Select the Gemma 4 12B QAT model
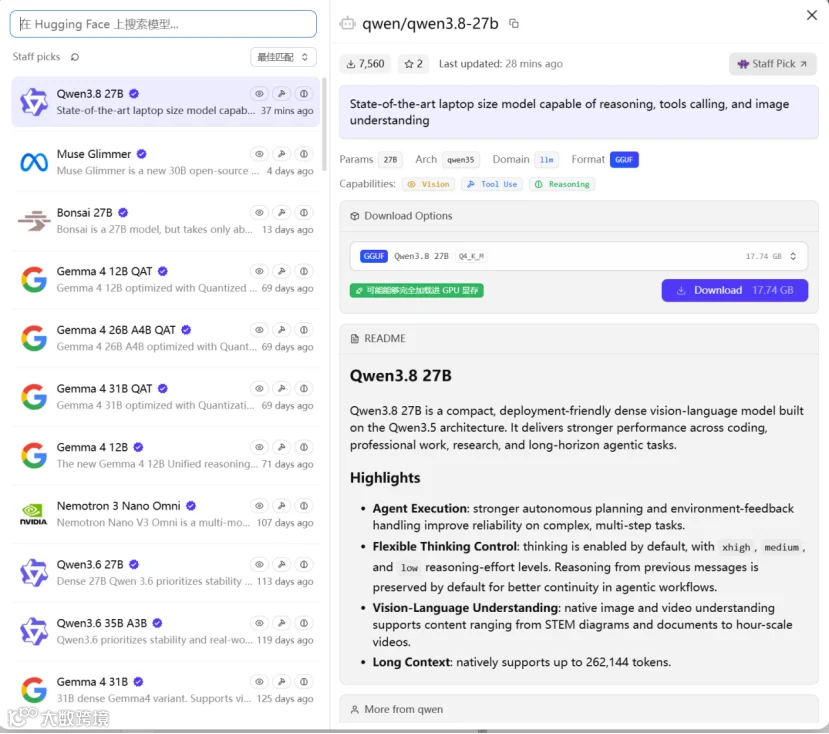 click(x=165, y=279)
